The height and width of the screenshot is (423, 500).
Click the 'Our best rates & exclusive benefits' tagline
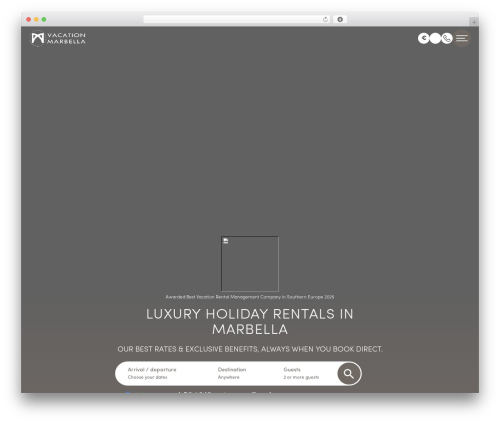tap(250, 349)
